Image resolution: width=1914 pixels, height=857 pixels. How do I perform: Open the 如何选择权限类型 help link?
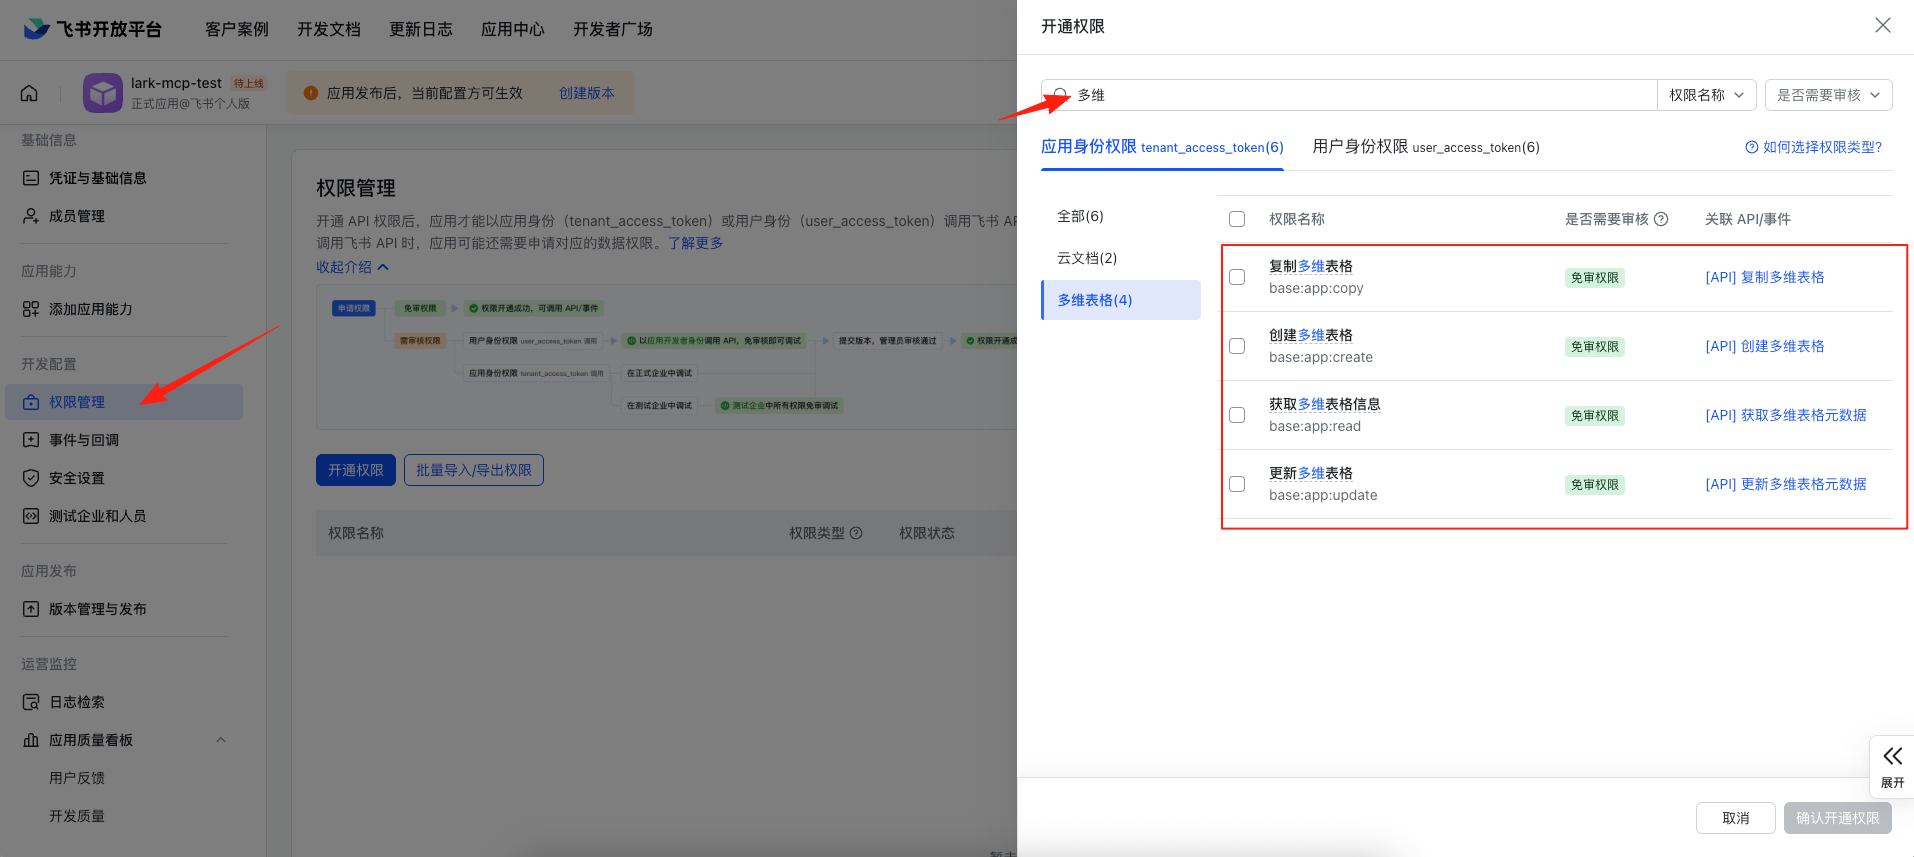click(1814, 147)
